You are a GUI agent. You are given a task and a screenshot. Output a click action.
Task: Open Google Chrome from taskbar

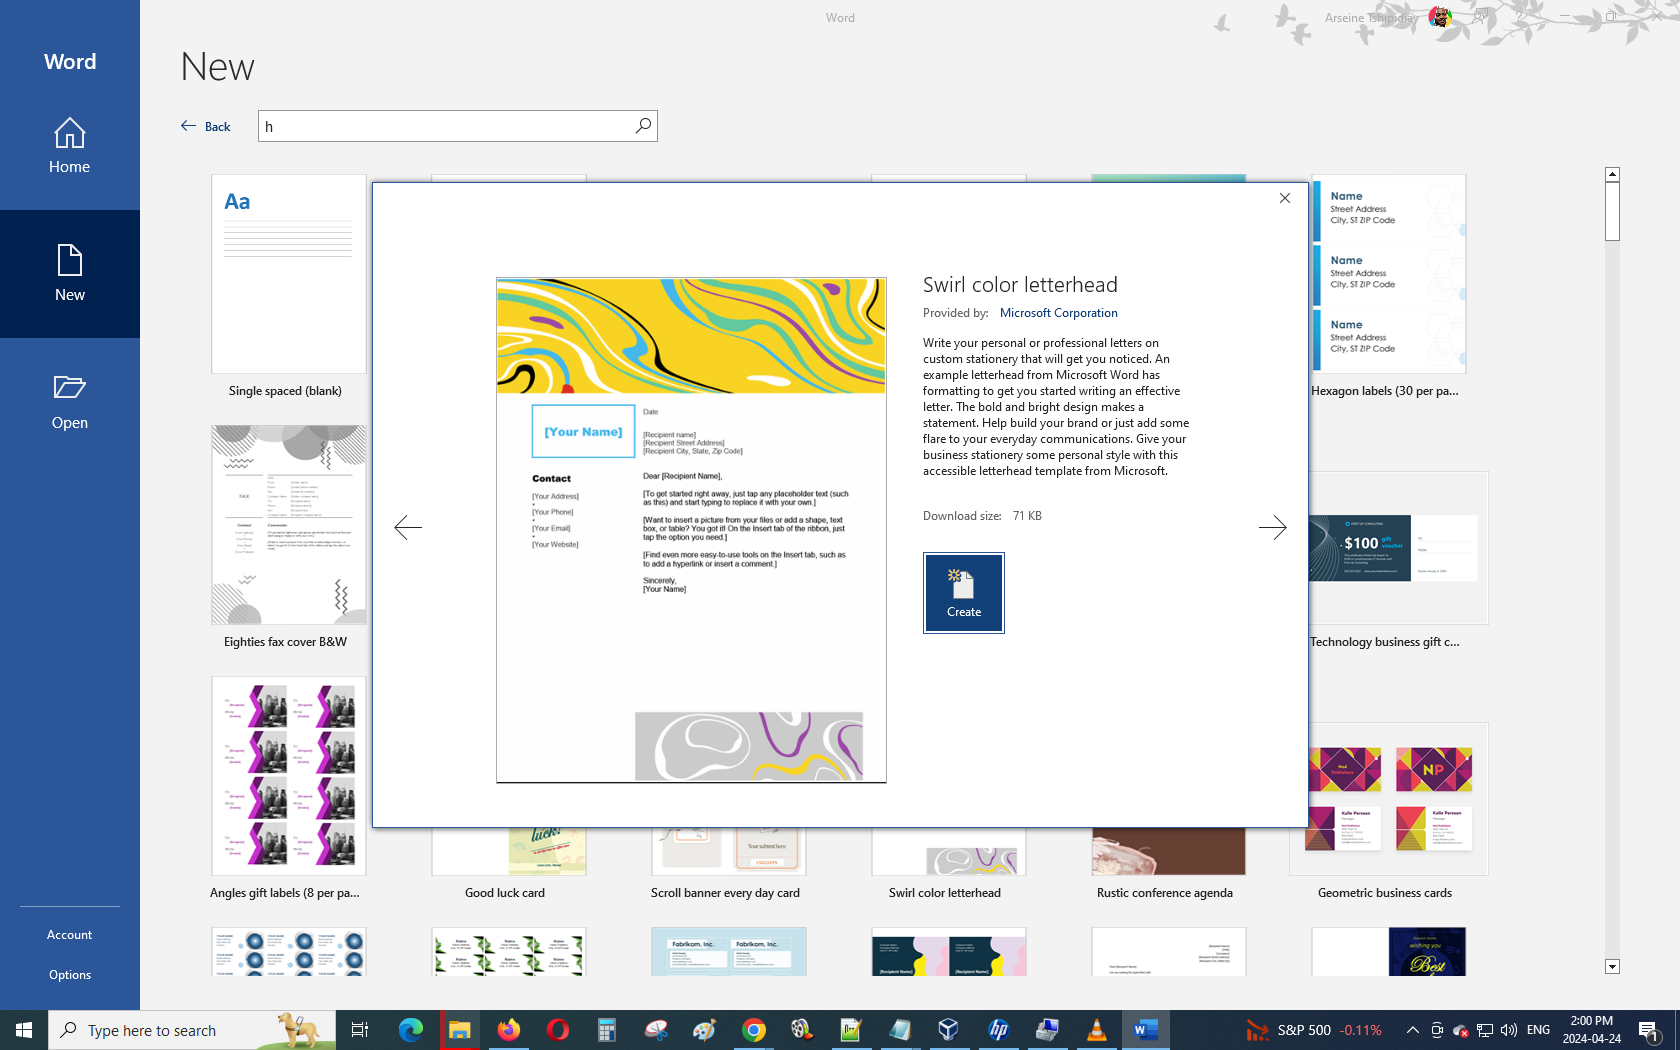point(753,1030)
